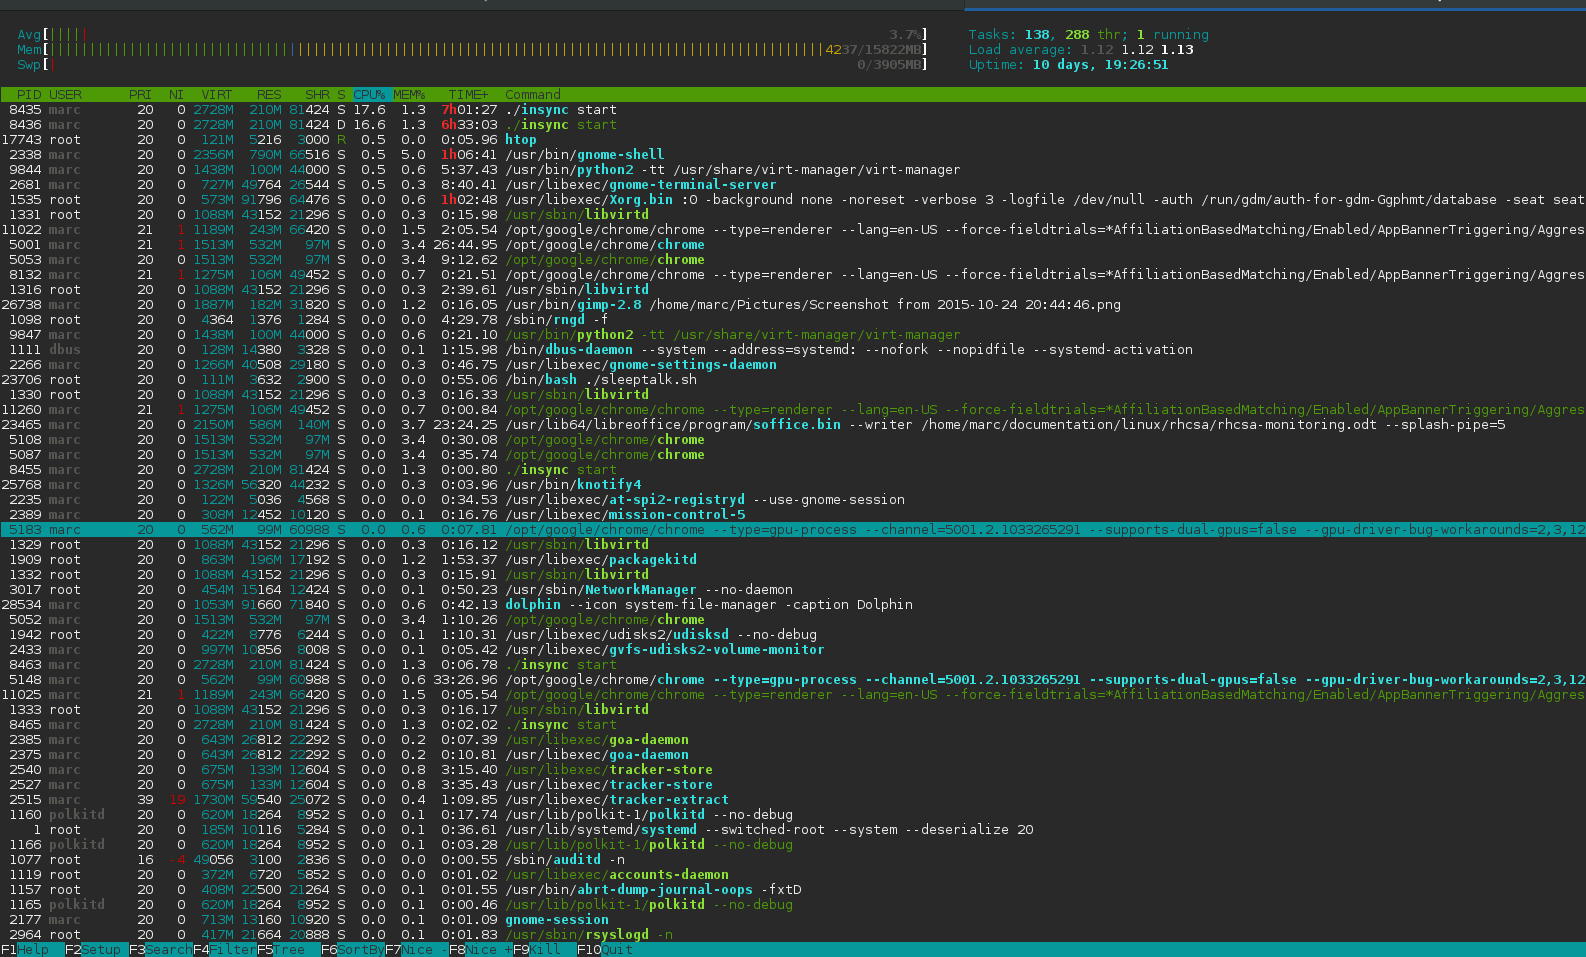The image size is (1586, 957).
Task: Click F8 Nice + to raise niceness
Action: [x=481, y=950]
